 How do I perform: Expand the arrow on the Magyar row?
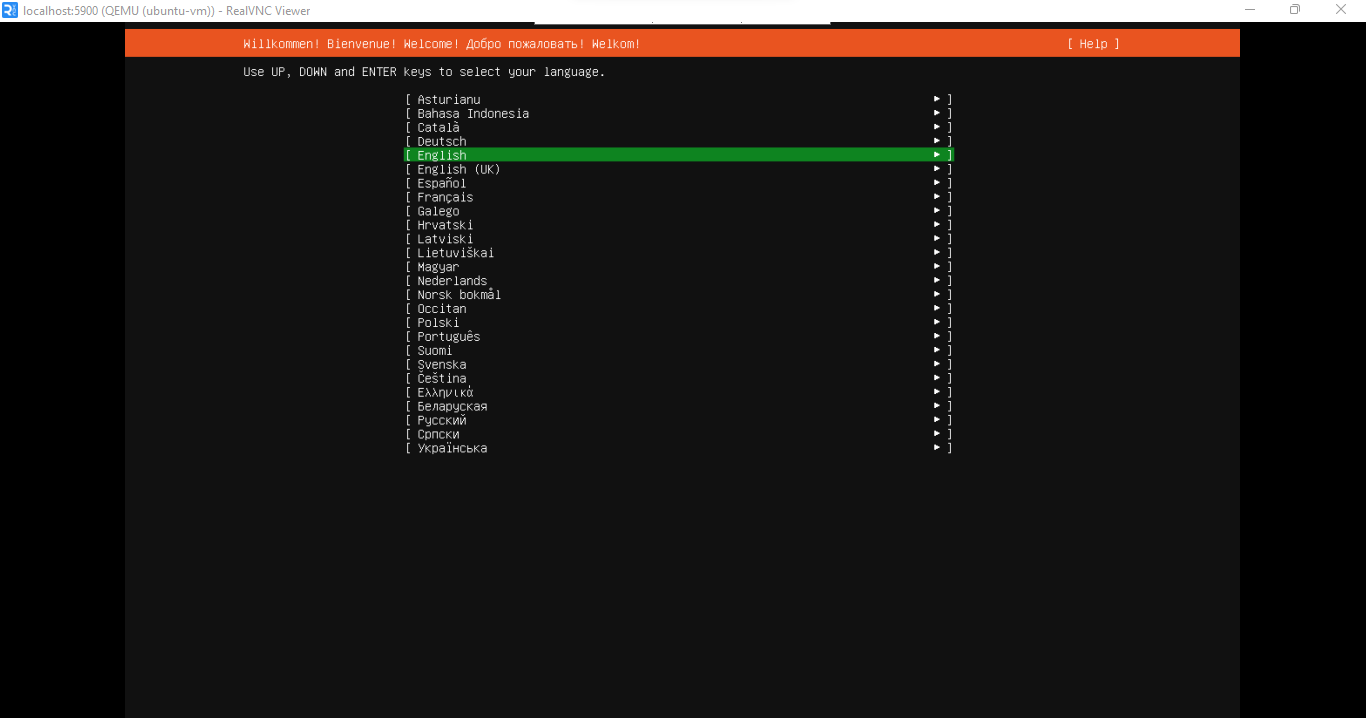[937, 267]
